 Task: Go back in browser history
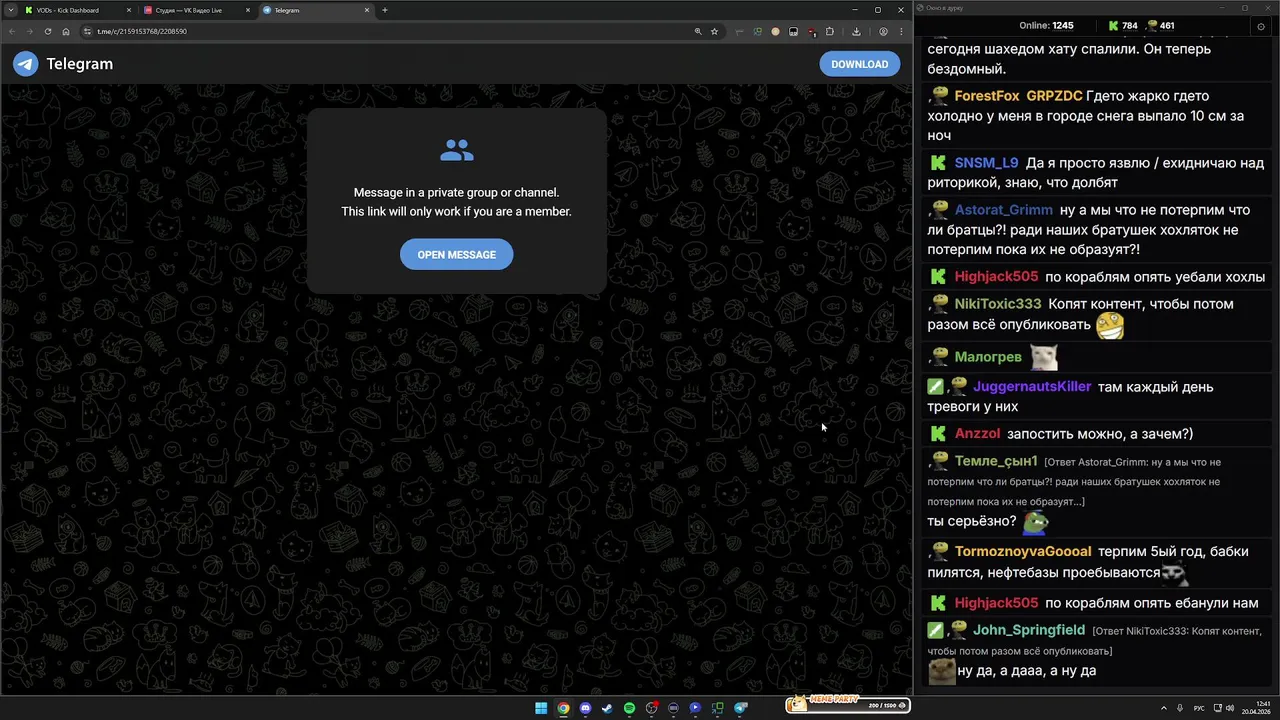pos(12,31)
